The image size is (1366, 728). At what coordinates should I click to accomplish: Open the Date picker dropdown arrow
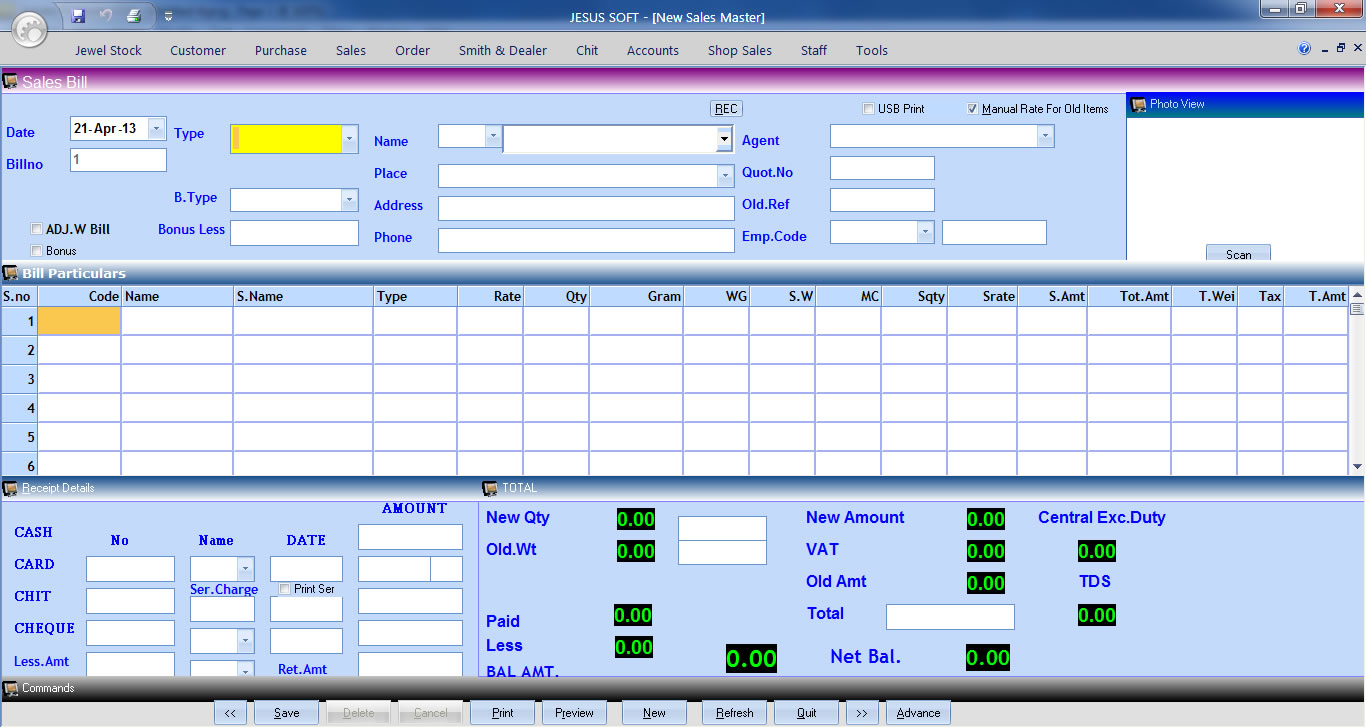pos(156,128)
